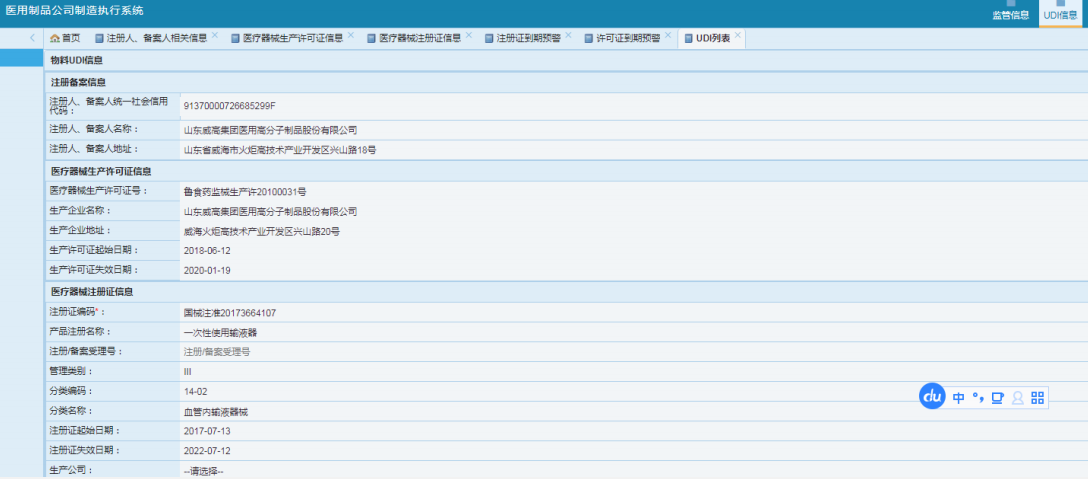The height and width of the screenshot is (479, 1088).
Task: Open the IME toolbox grid icon
Action: 1038,397
